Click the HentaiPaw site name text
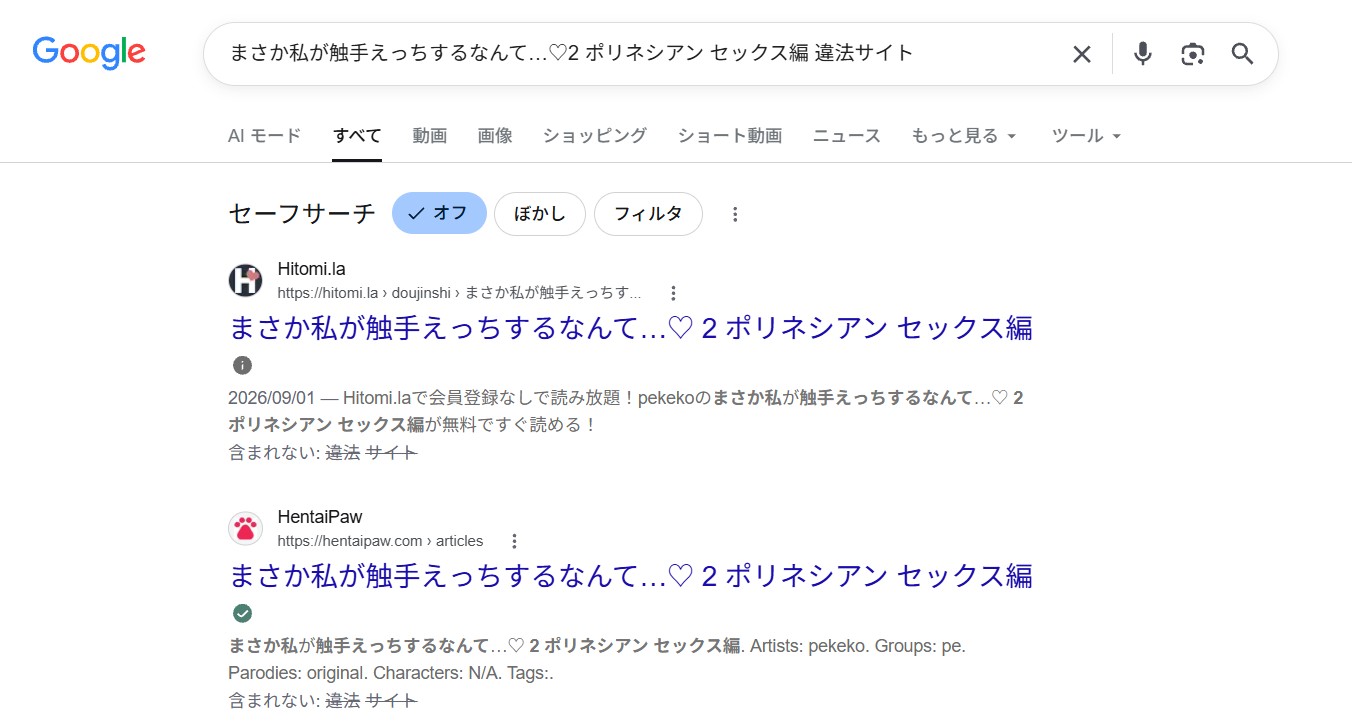This screenshot has width=1352, height=727. coord(320,517)
